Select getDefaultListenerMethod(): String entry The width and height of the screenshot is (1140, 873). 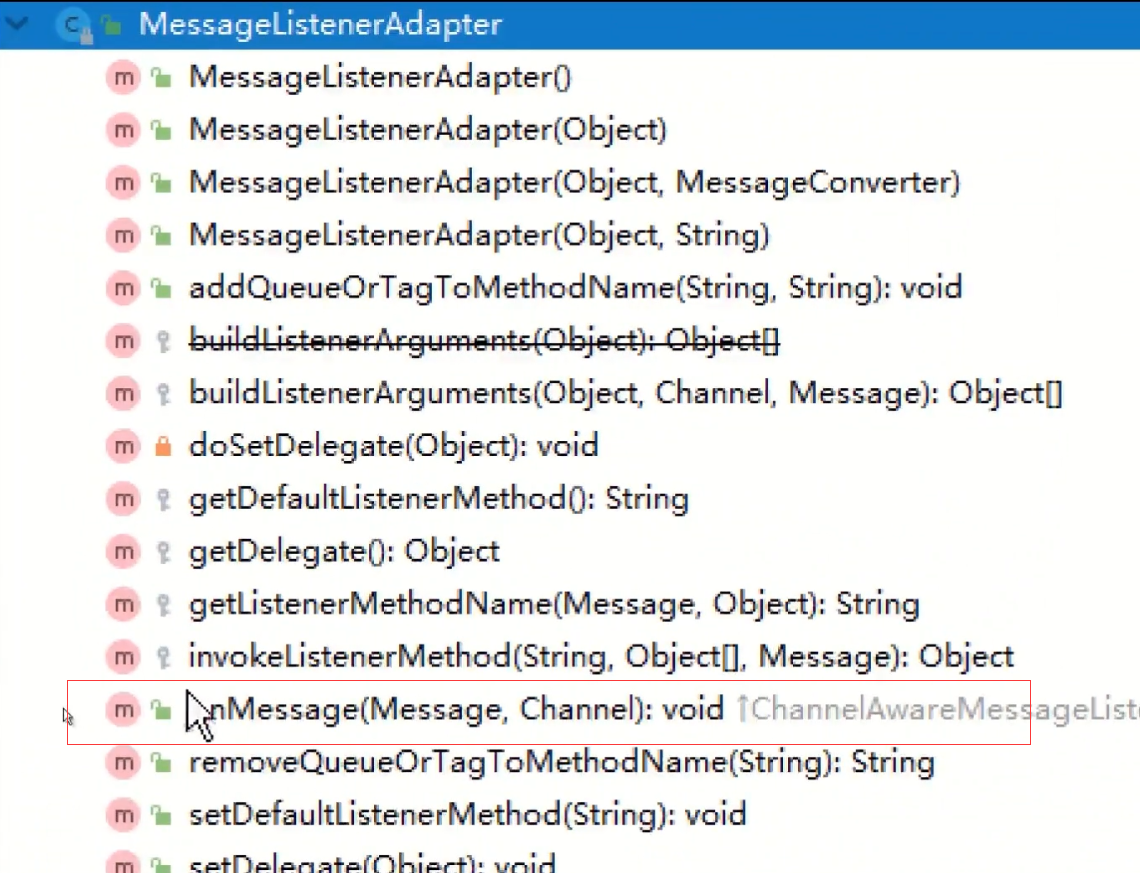point(438,499)
